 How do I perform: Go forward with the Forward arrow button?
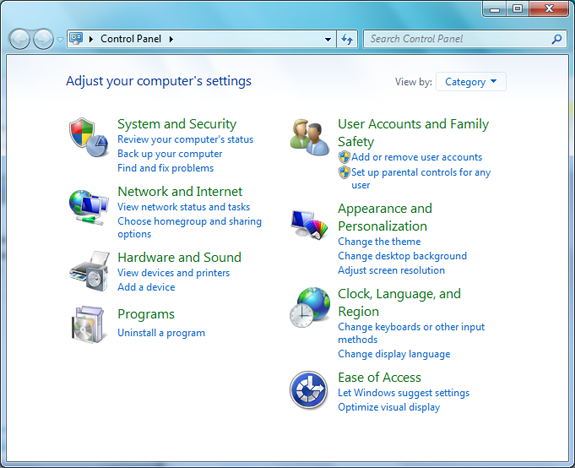click(x=43, y=39)
